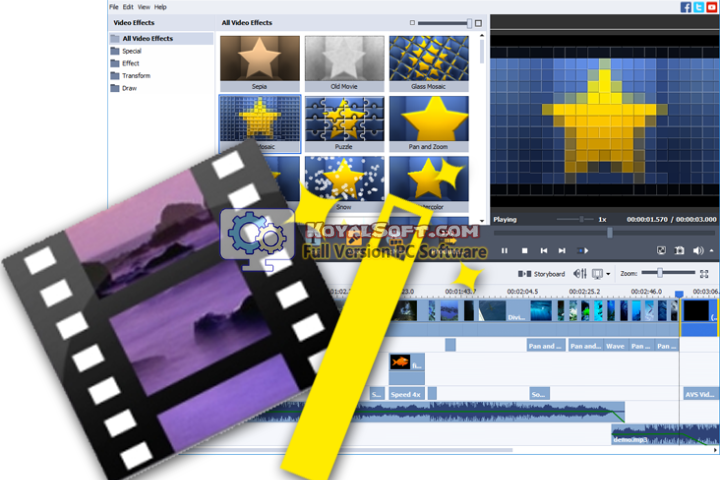The width and height of the screenshot is (720, 480).
Task: Select the All Video Effects folder
Action: pos(161,39)
